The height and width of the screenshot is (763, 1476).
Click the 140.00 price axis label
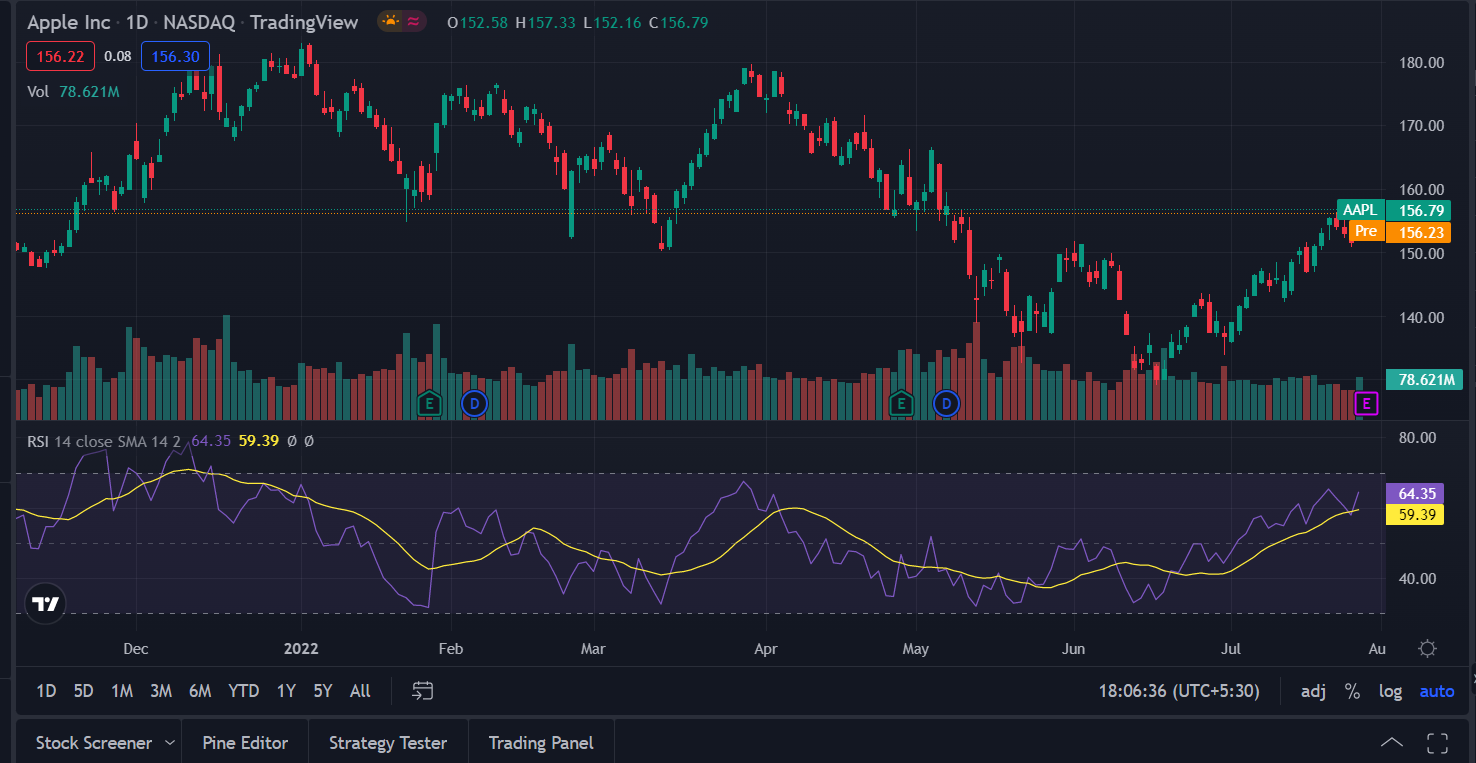(x=1422, y=317)
